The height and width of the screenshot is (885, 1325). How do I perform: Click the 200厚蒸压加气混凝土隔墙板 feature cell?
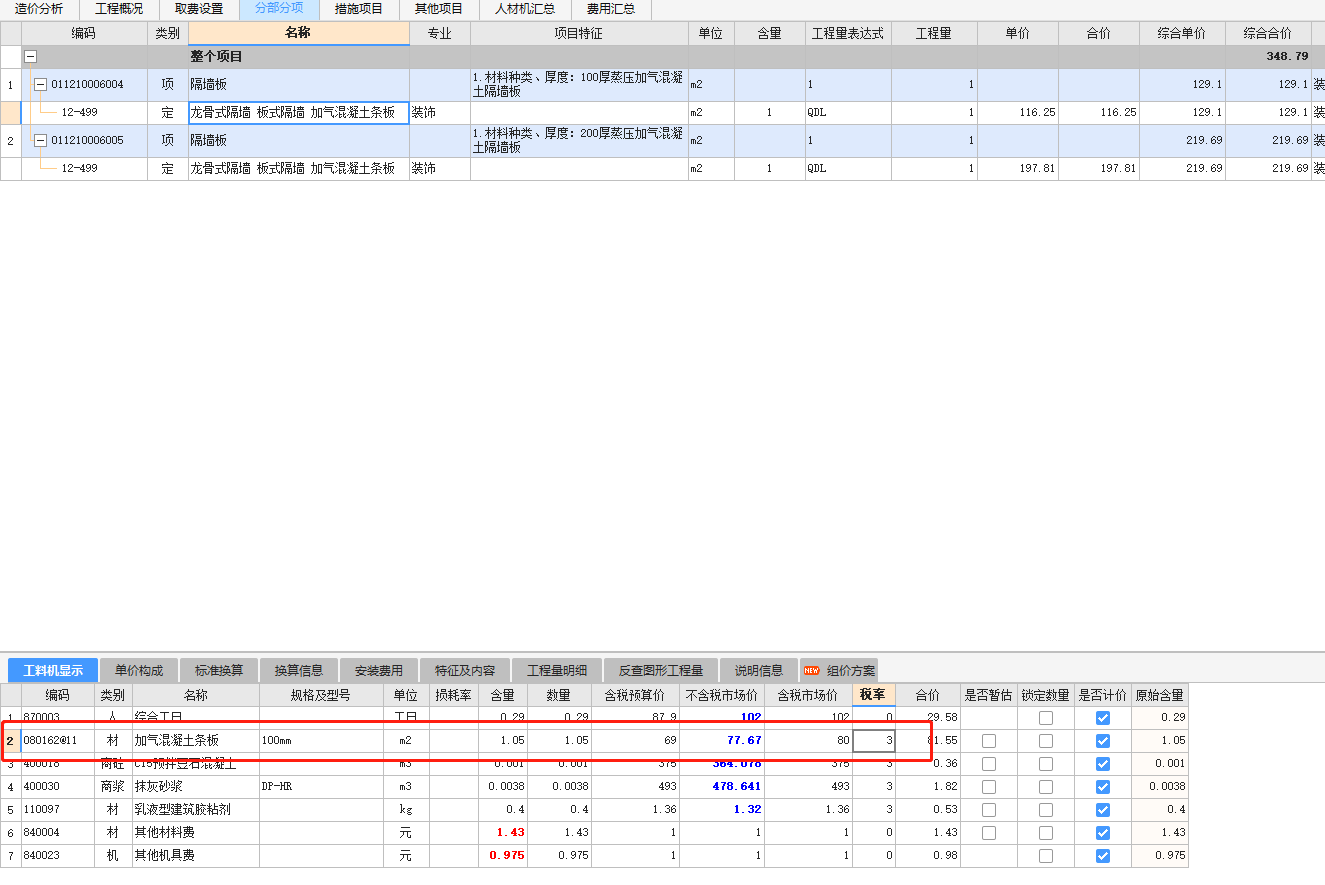click(579, 141)
